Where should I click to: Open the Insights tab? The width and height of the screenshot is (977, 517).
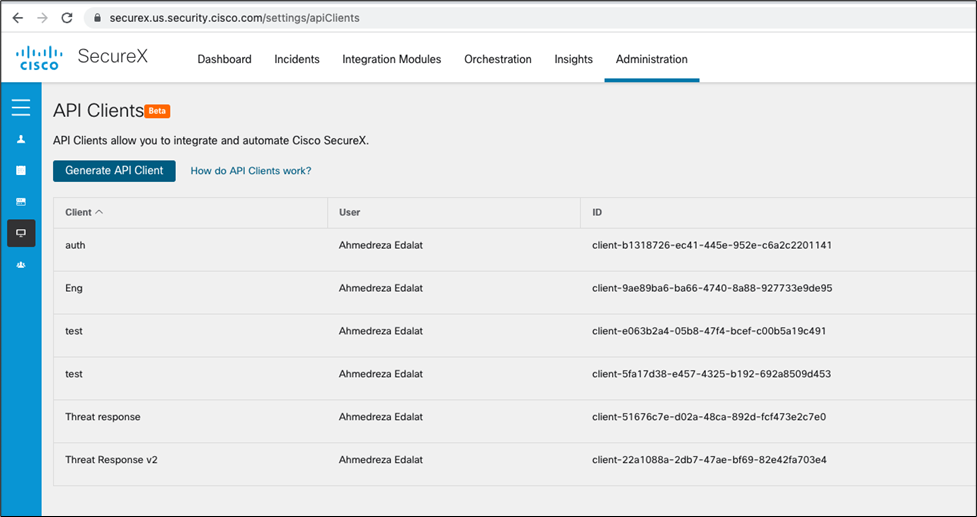[573, 59]
